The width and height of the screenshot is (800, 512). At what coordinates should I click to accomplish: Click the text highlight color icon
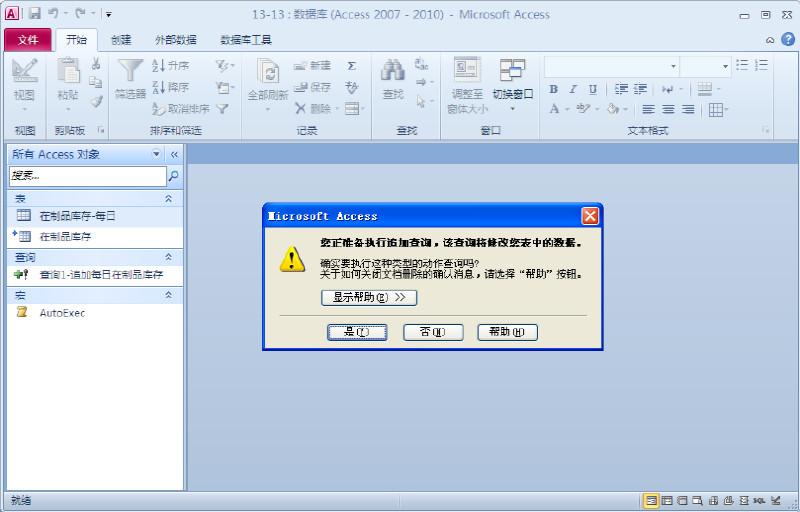tap(583, 109)
